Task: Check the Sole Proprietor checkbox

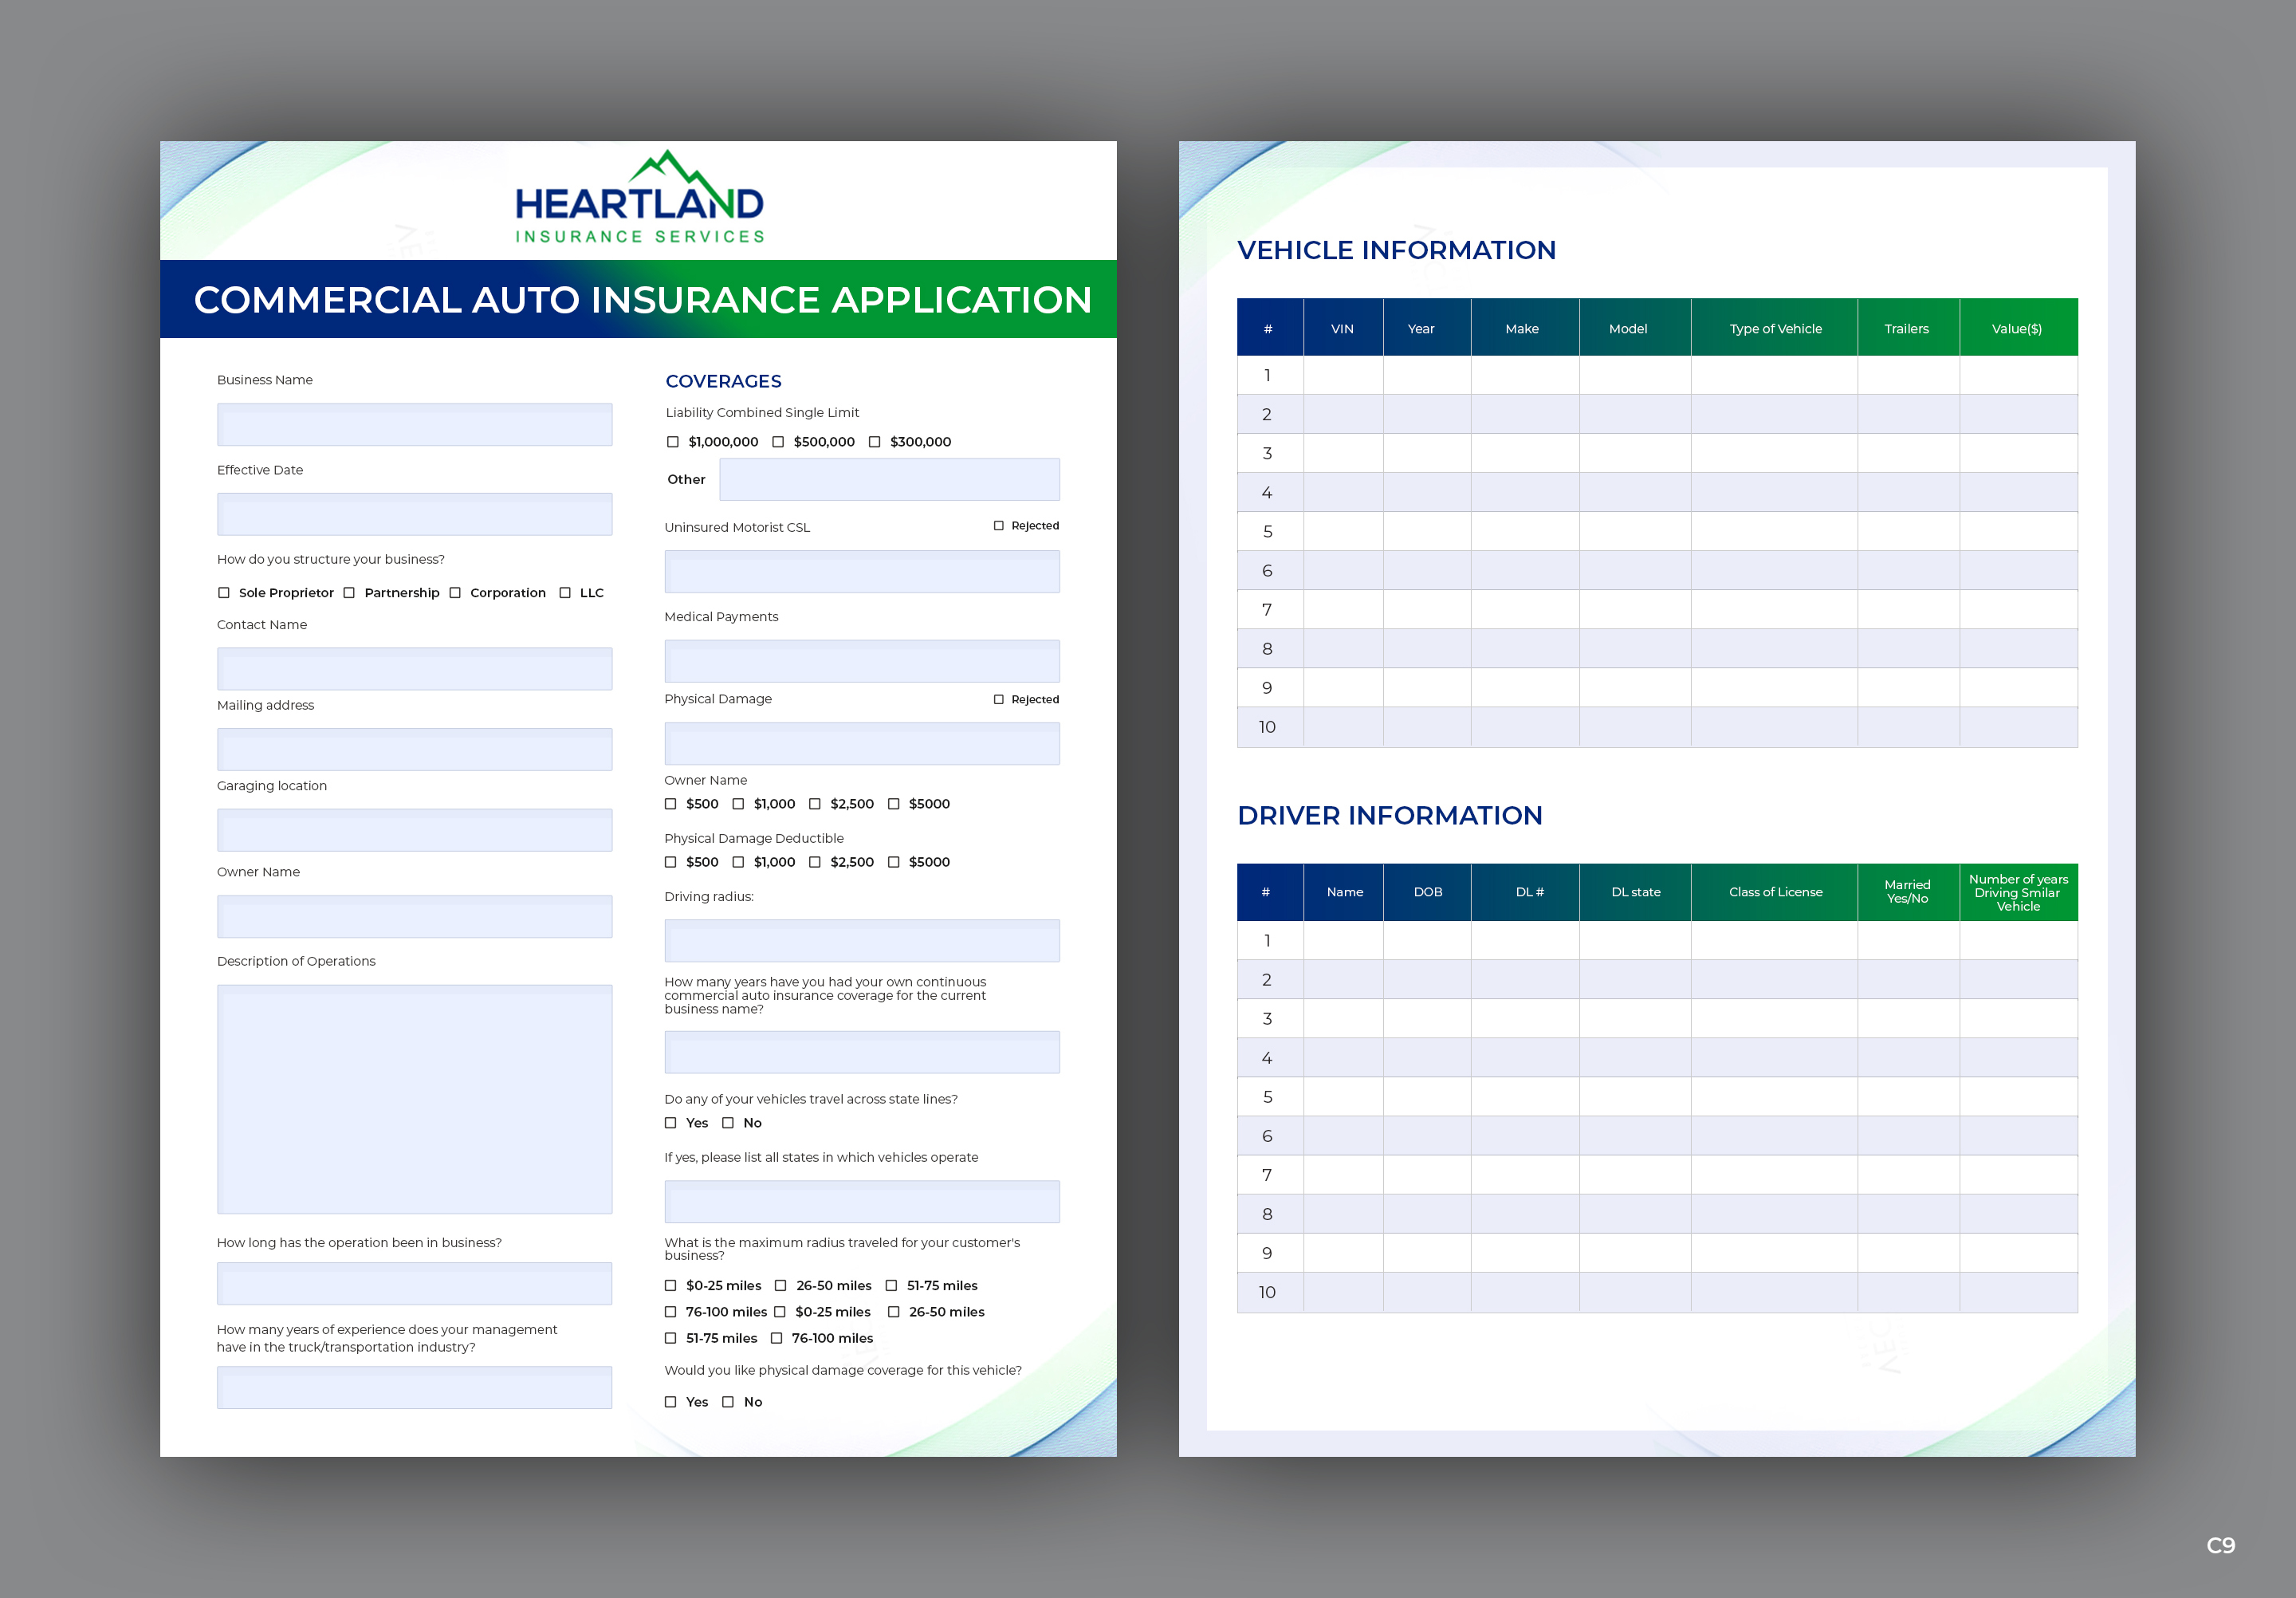Action: [224, 593]
